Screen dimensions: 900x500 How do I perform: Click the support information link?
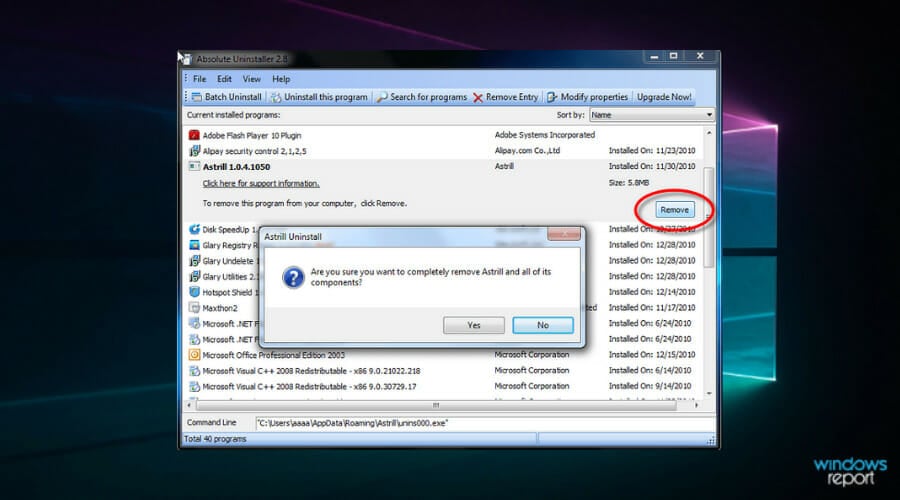click(x=261, y=184)
